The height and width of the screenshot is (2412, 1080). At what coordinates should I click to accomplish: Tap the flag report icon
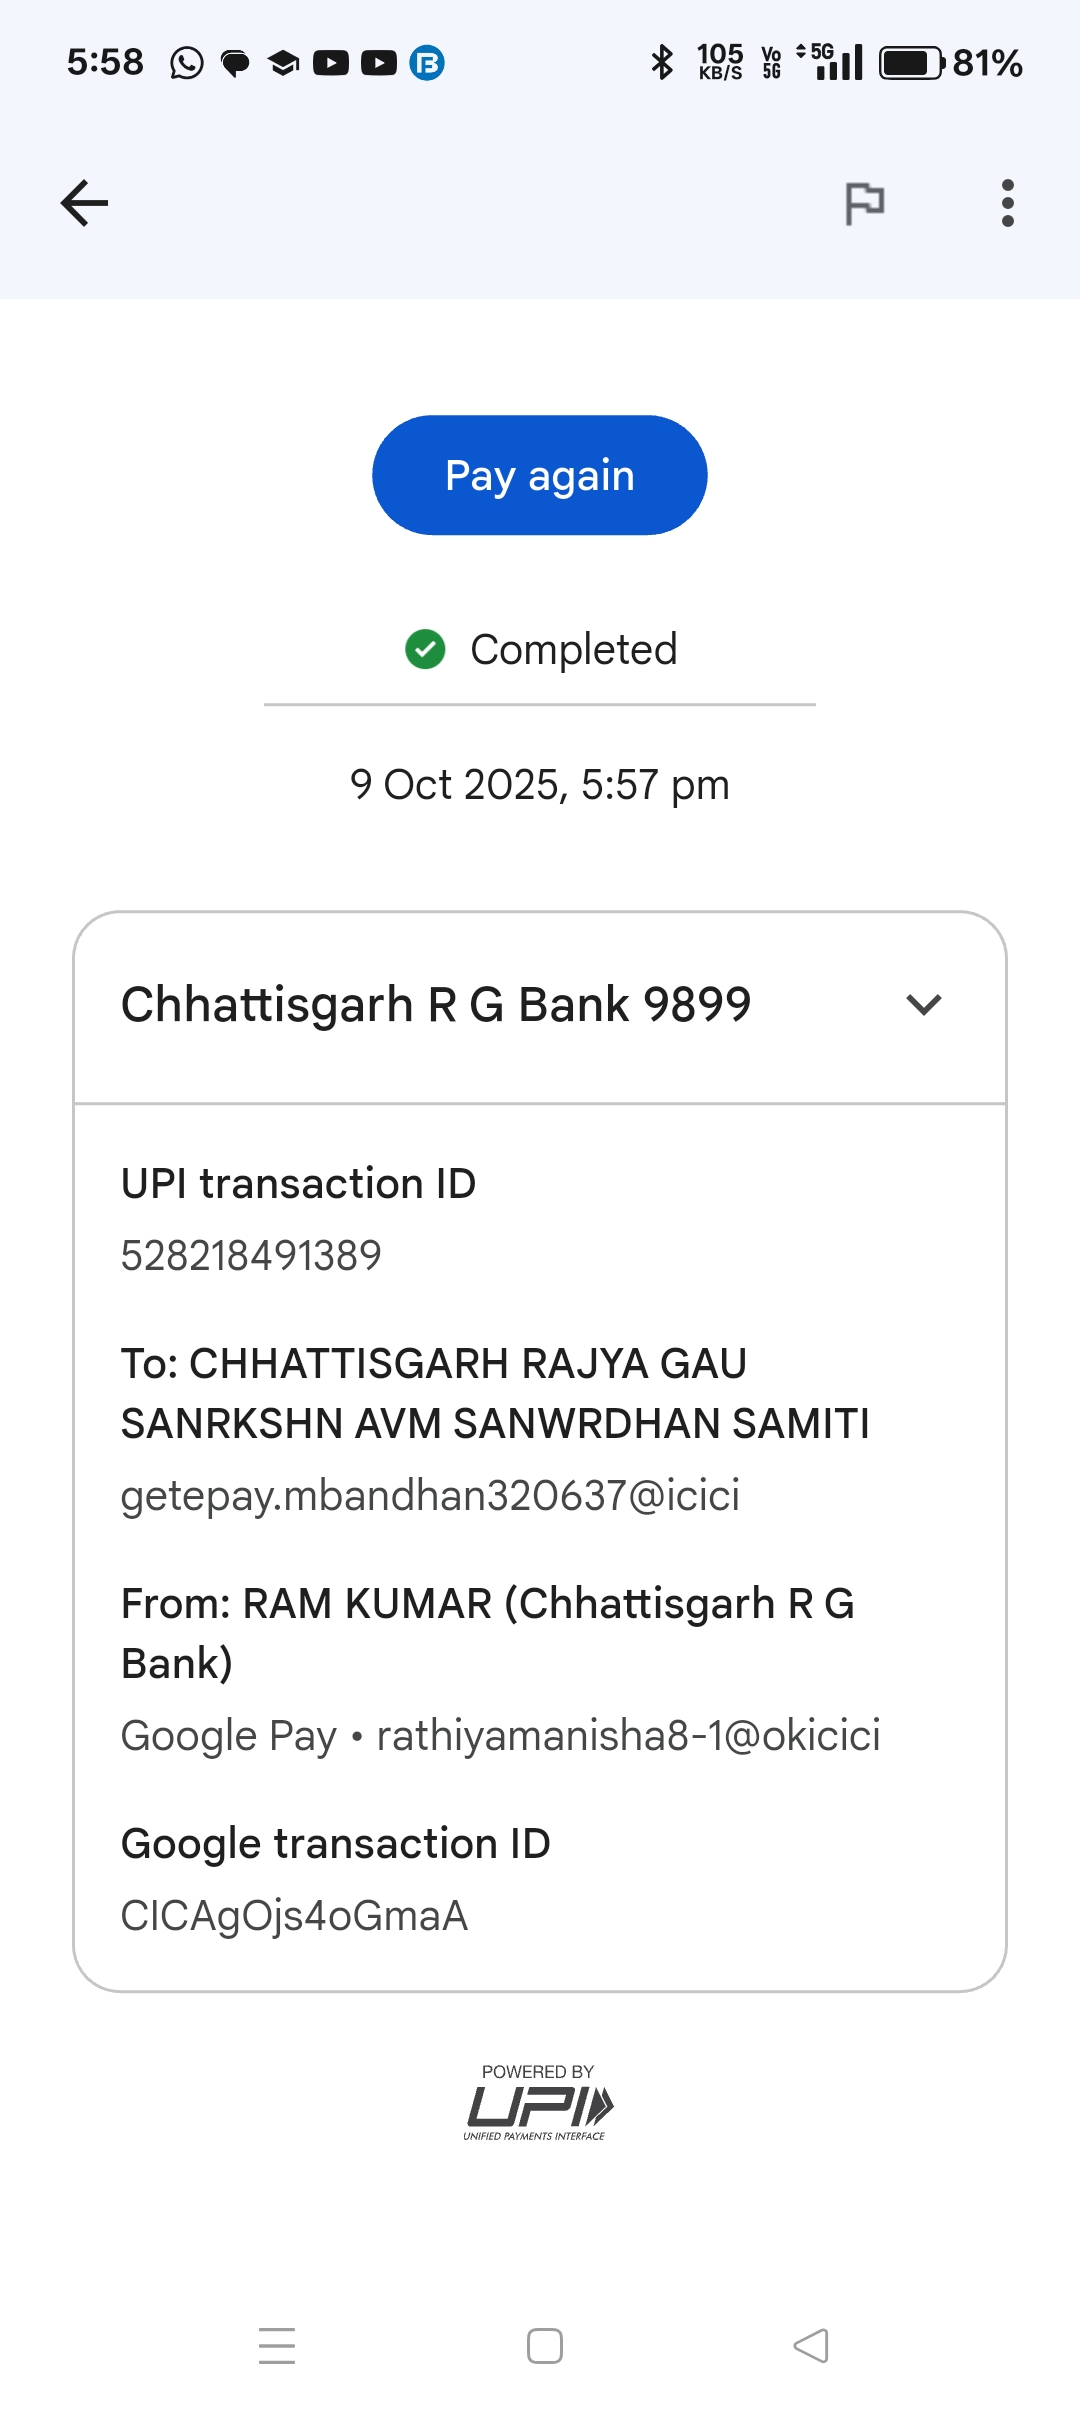(864, 203)
